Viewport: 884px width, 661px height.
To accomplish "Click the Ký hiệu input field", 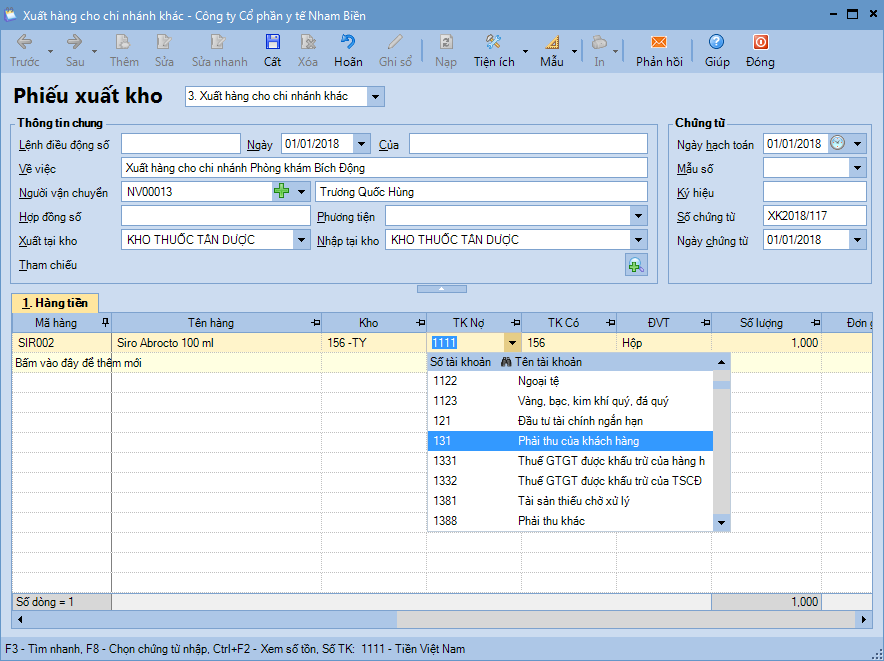I will click(x=815, y=192).
